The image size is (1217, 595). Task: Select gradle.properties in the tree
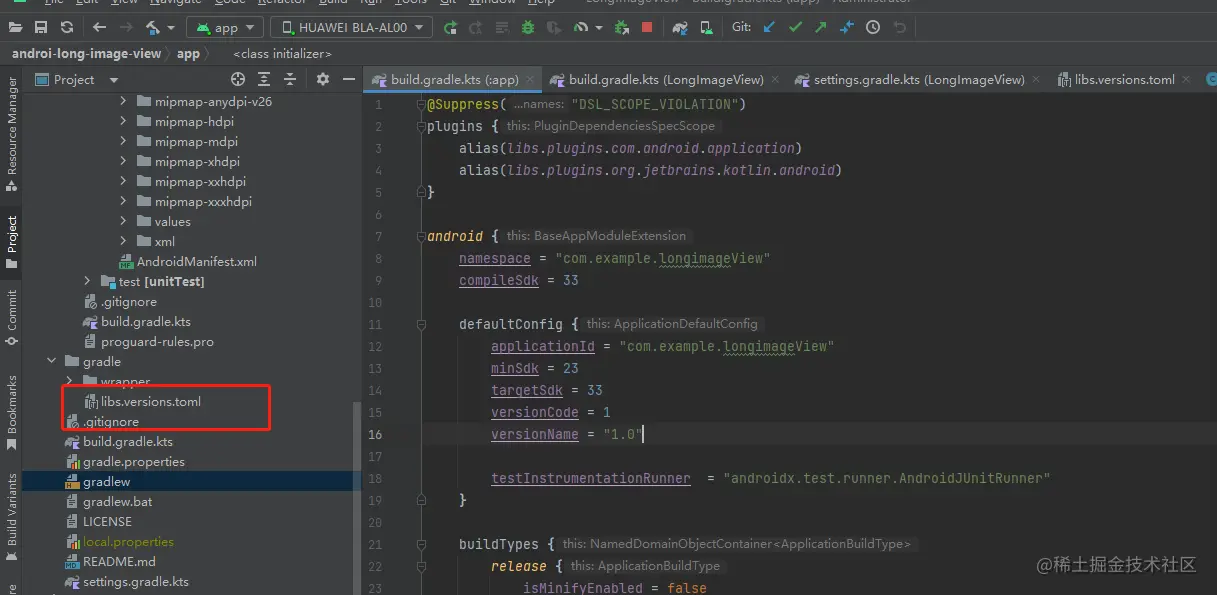tap(125, 461)
